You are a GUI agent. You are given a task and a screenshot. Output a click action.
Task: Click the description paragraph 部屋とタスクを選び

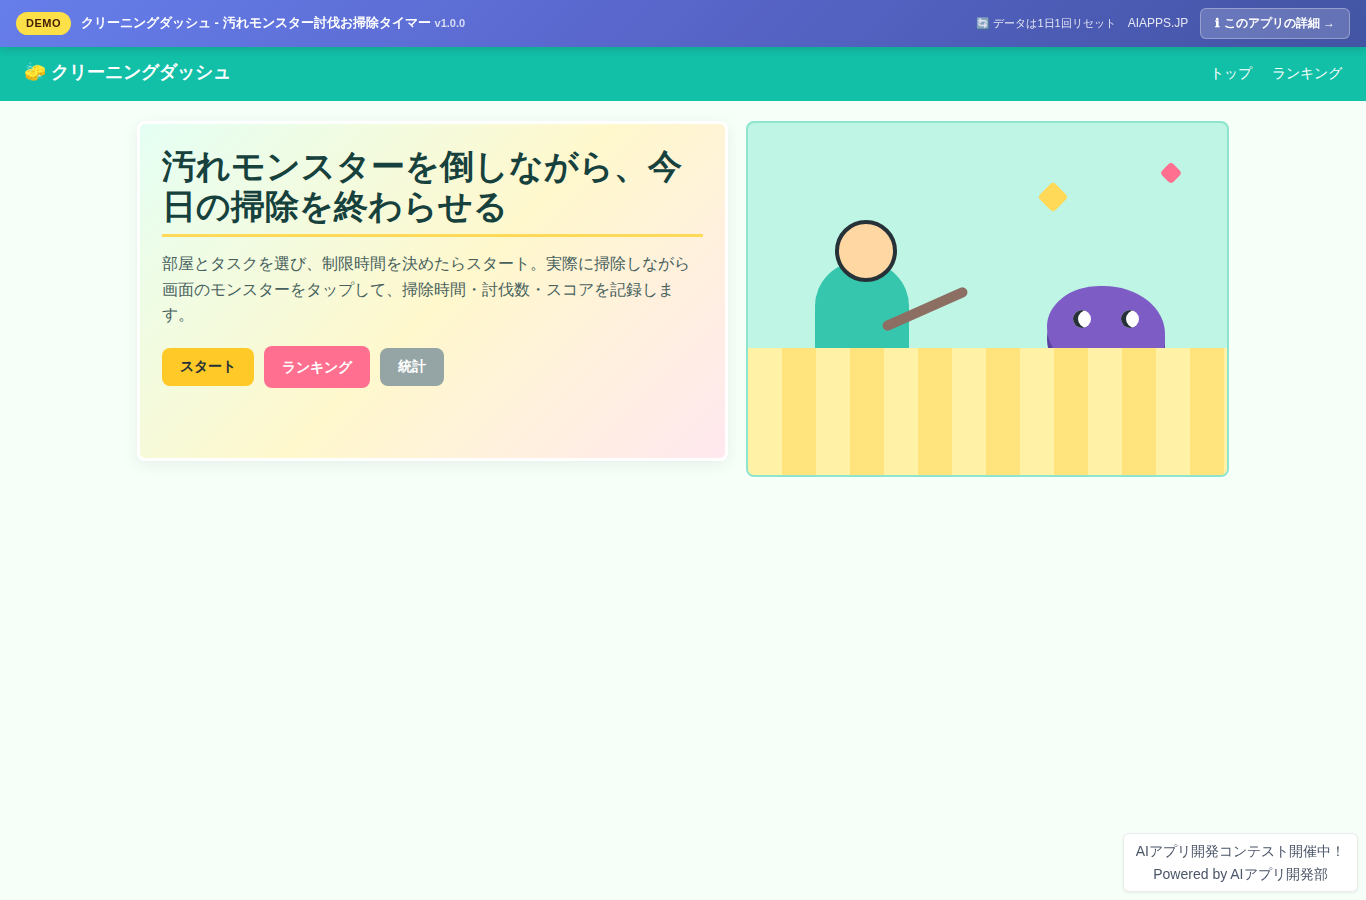point(426,289)
